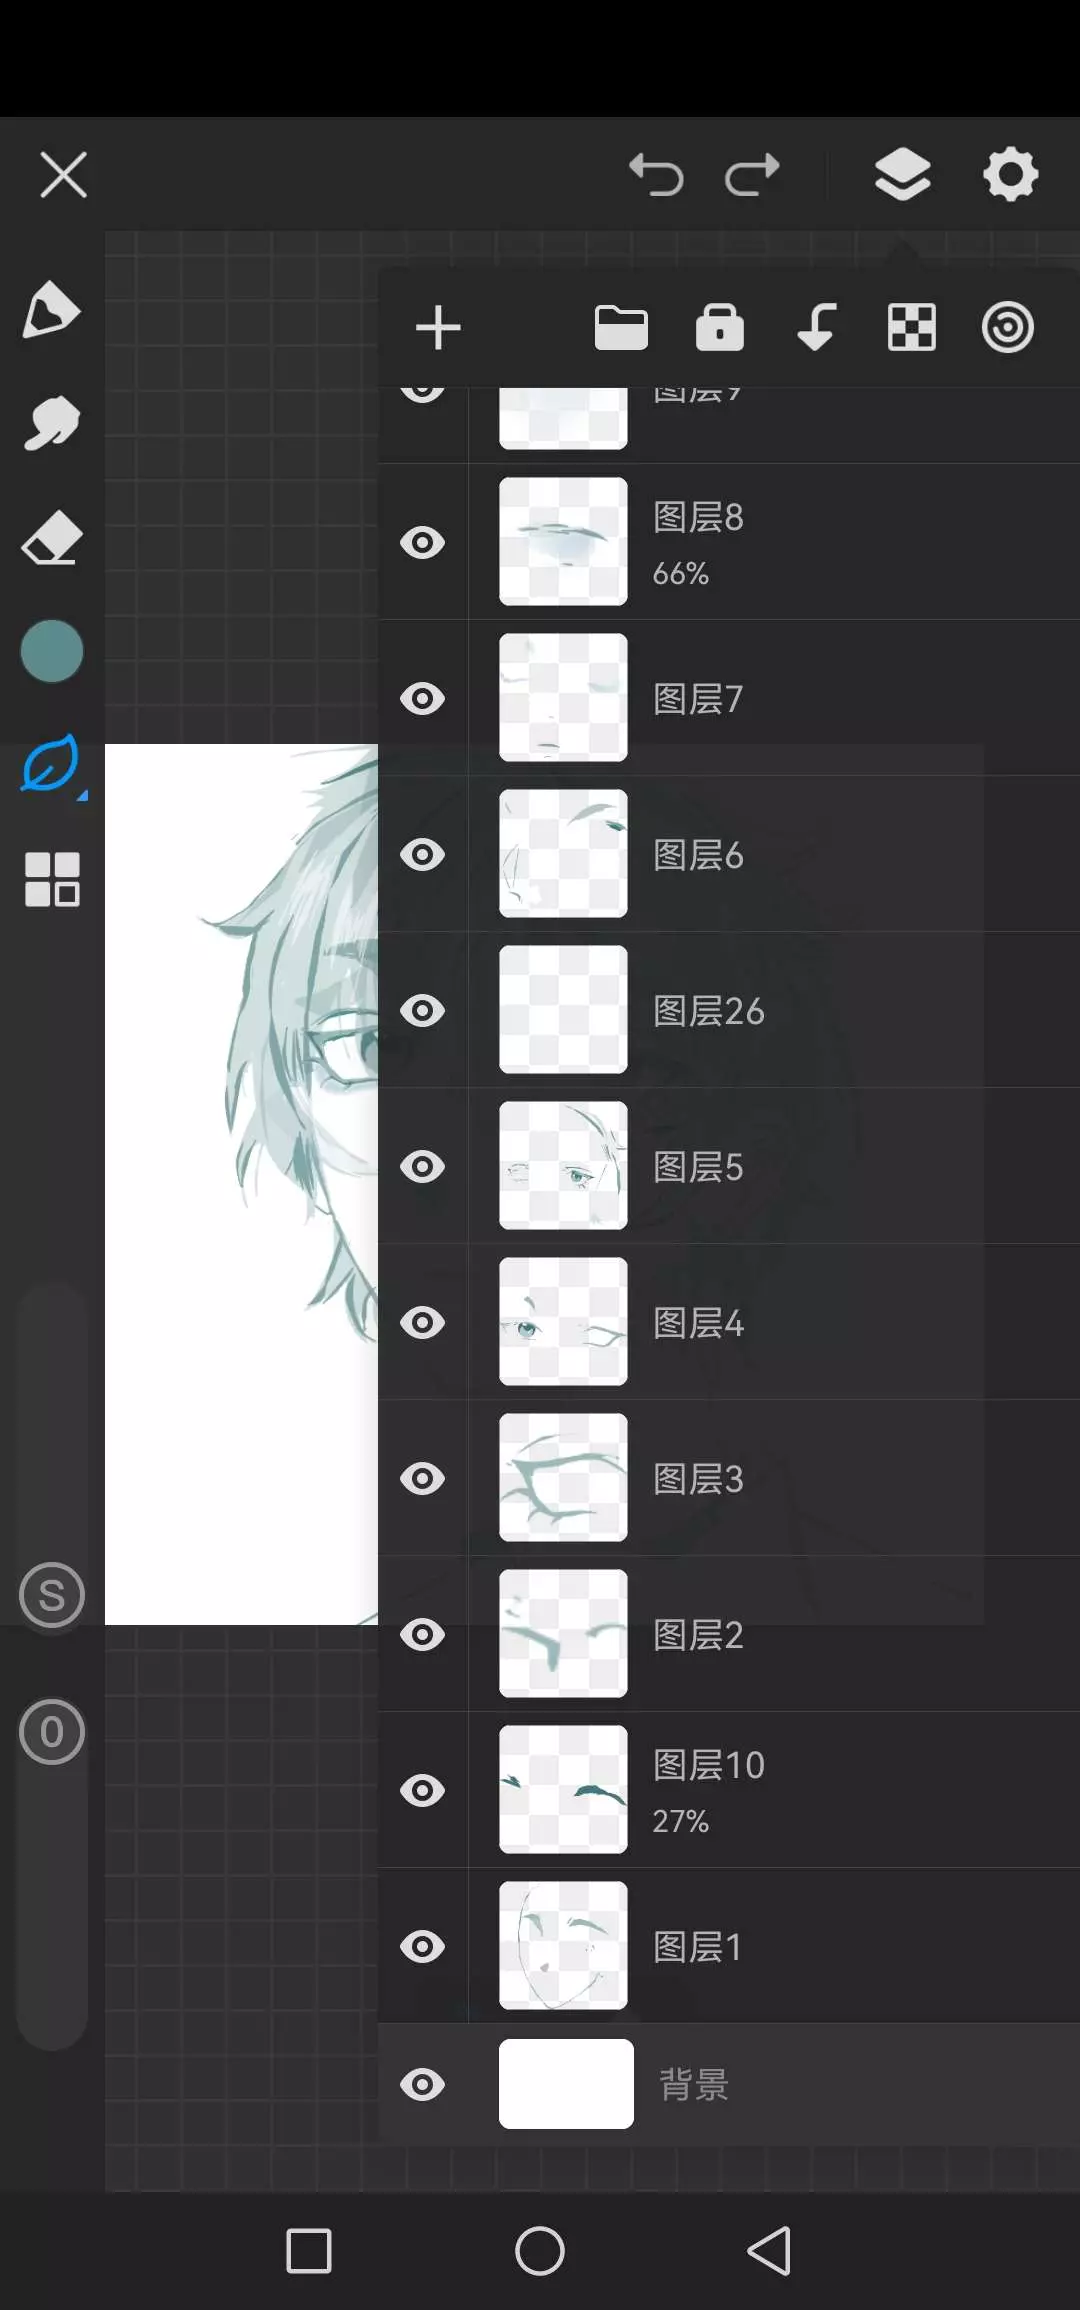Select the smudge tool
The height and width of the screenshot is (2310, 1080).
tap(51, 423)
